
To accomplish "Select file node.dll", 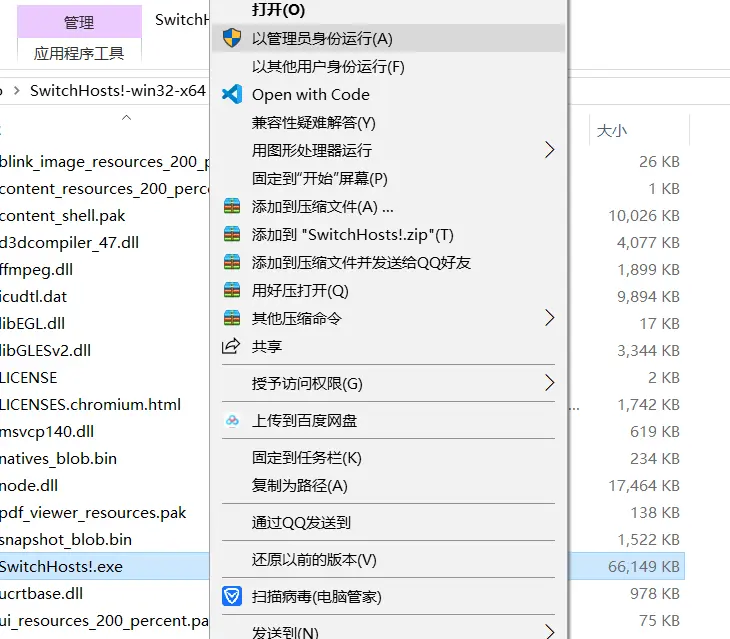I will pyautogui.click(x=29, y=485).
